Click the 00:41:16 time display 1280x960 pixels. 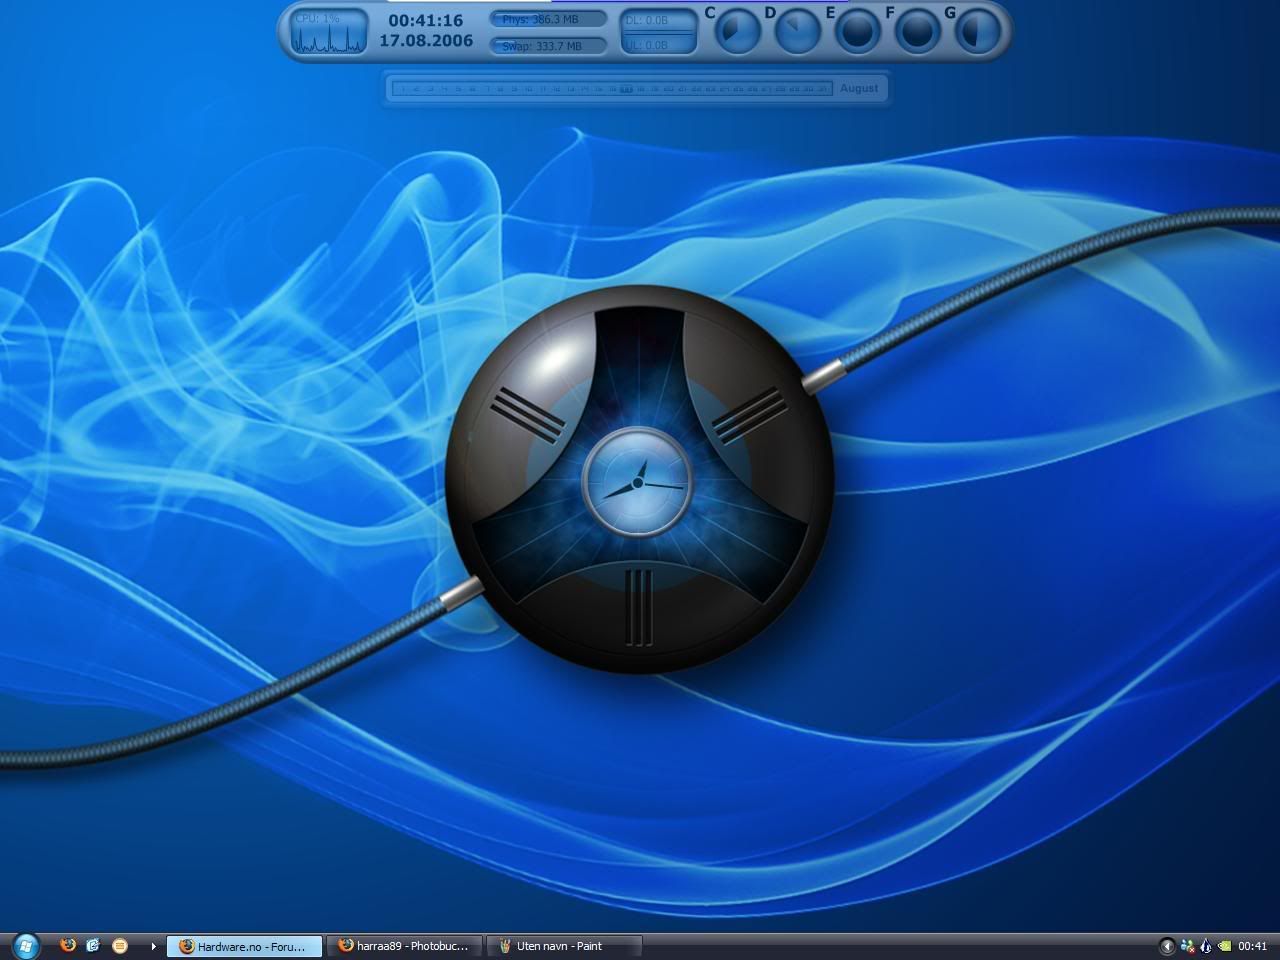[426, 20]
